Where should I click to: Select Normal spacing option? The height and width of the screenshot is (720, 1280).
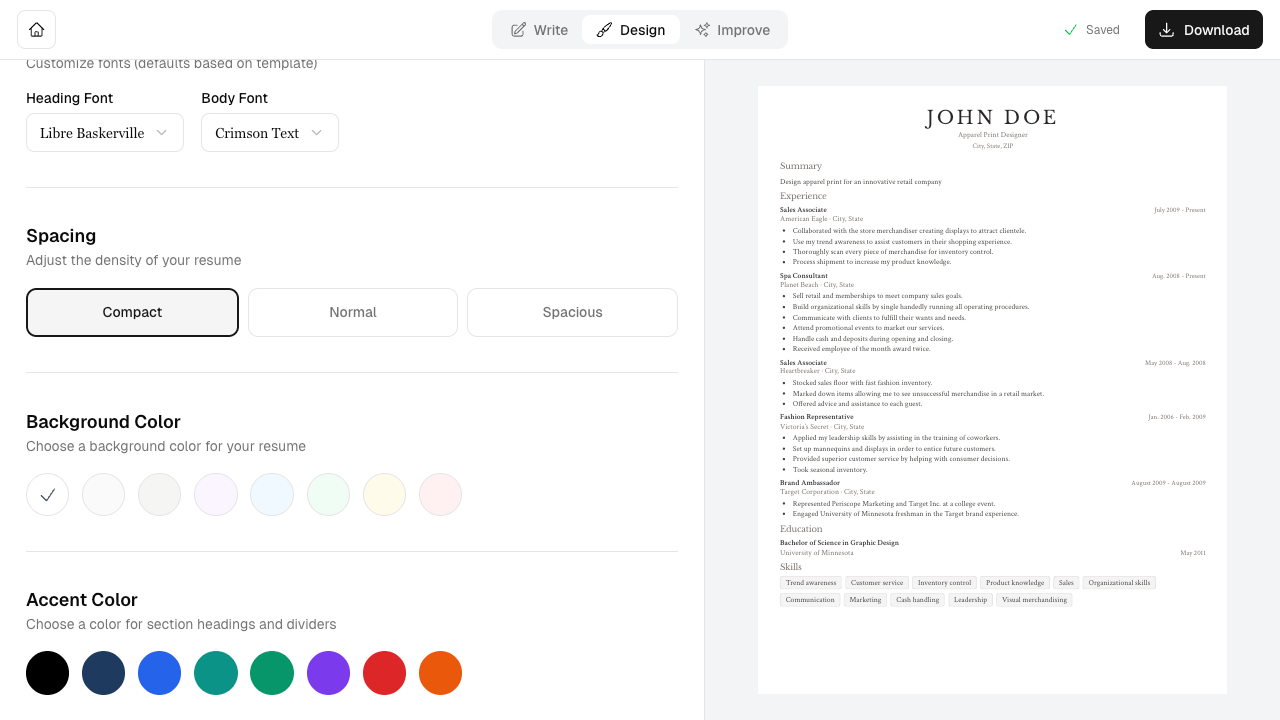[353, 312]
